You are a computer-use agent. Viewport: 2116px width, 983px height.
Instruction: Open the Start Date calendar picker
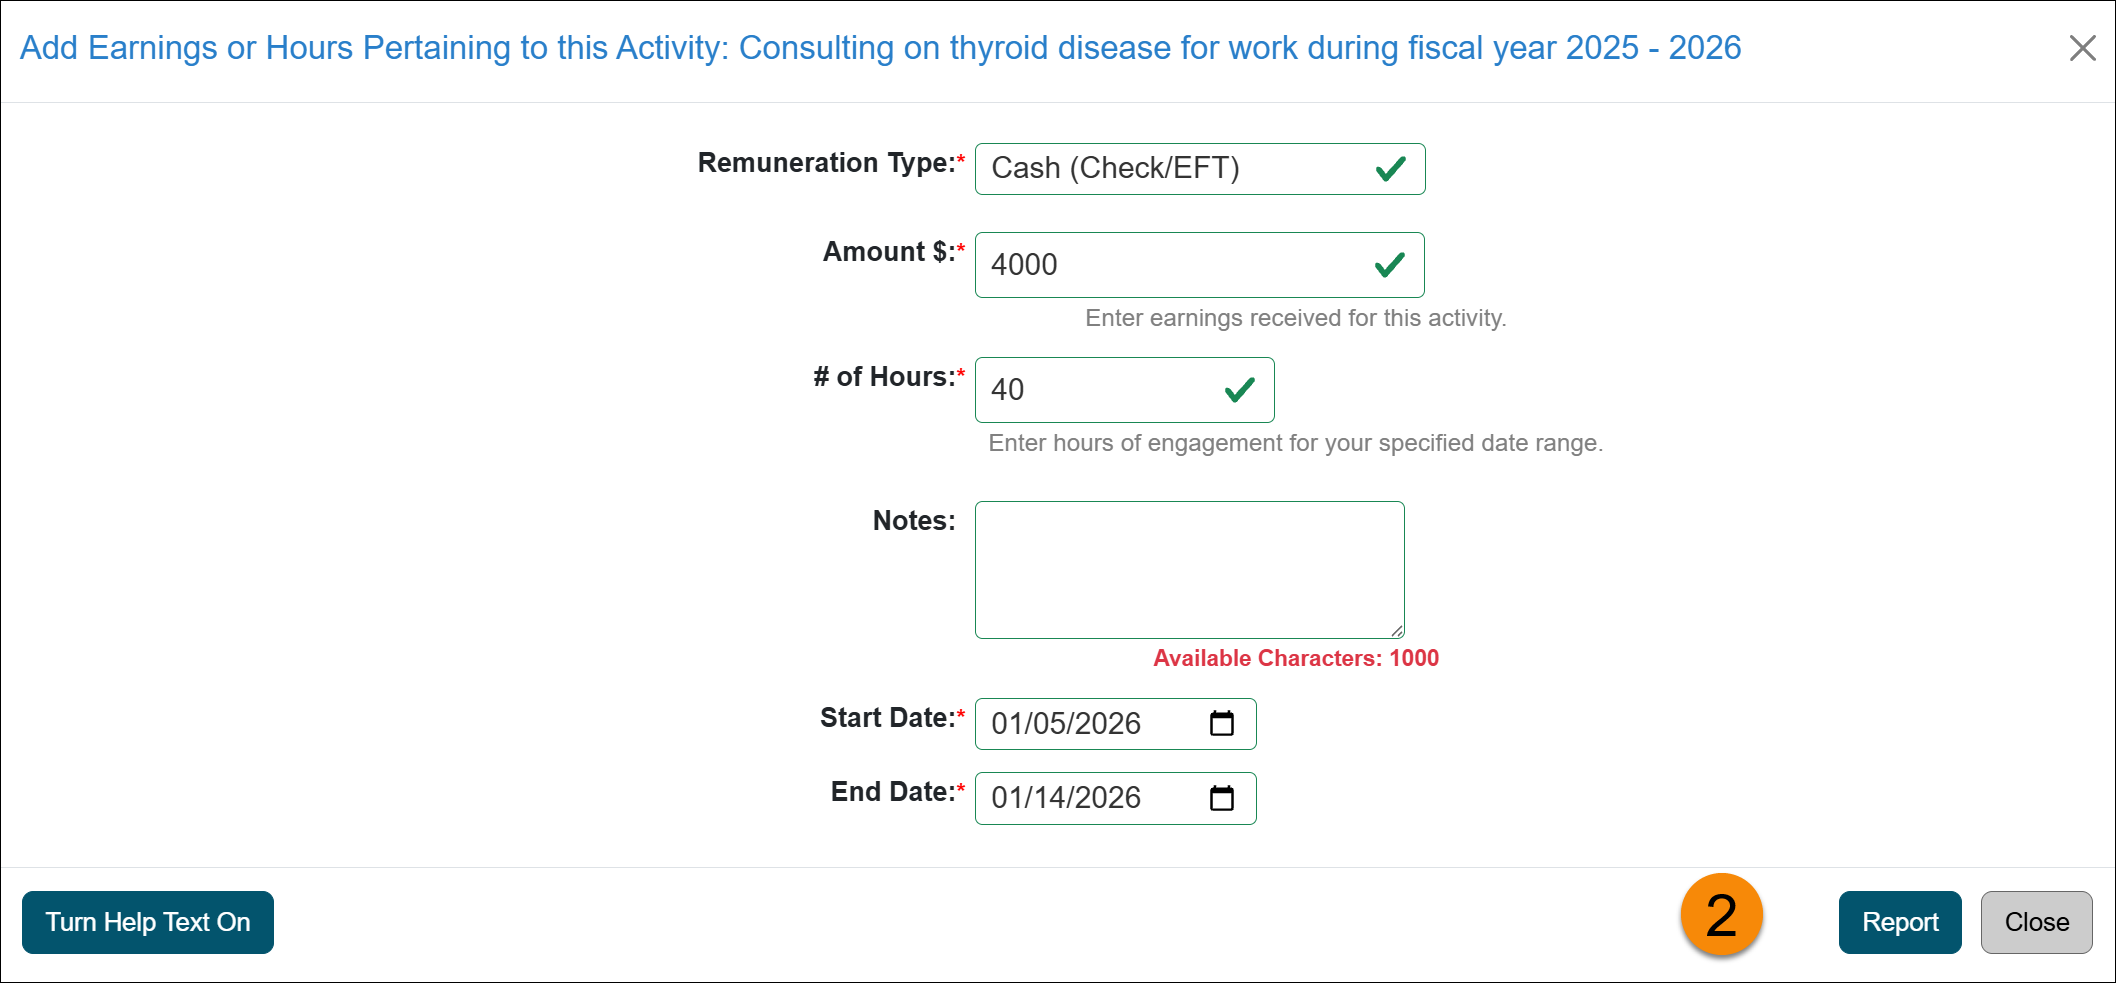1223,723
